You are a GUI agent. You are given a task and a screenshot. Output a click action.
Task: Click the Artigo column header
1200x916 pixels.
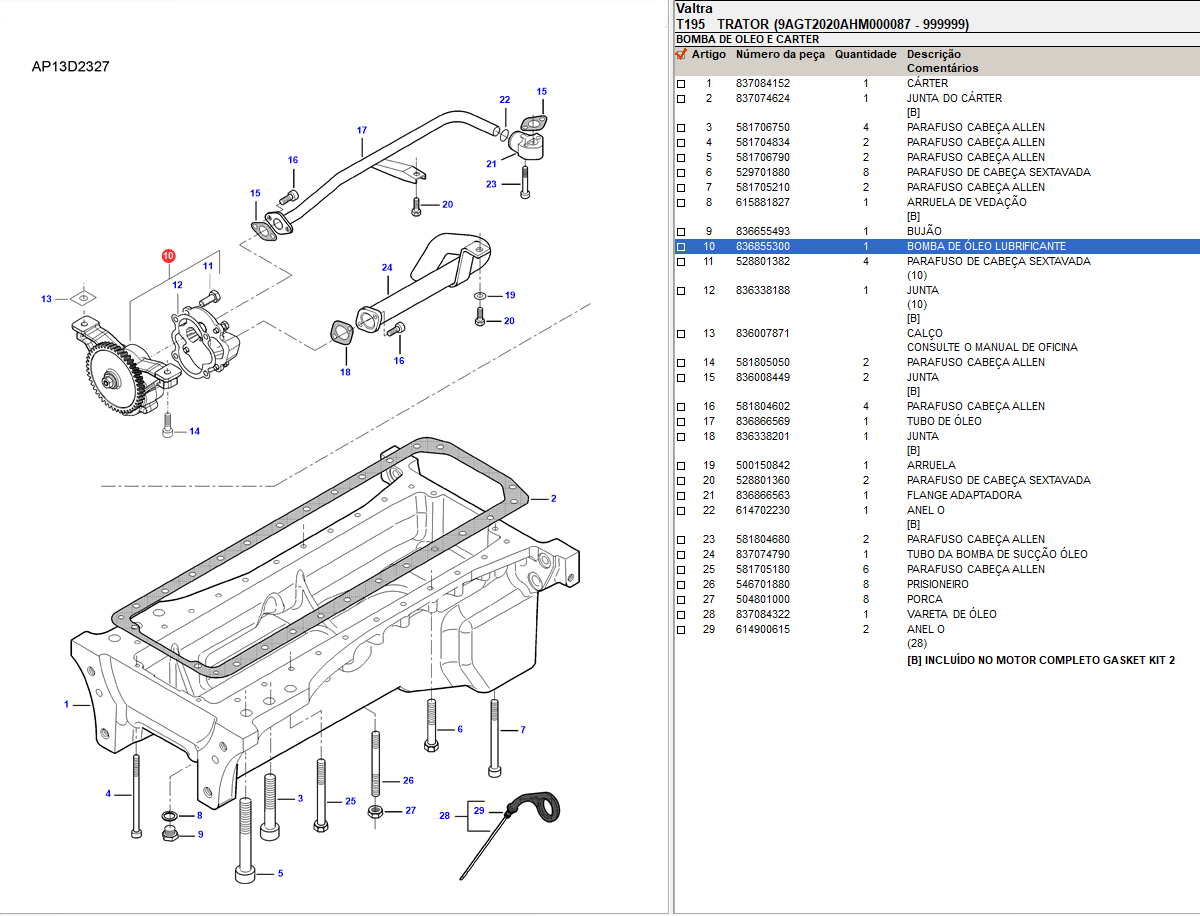pos(709,54)
